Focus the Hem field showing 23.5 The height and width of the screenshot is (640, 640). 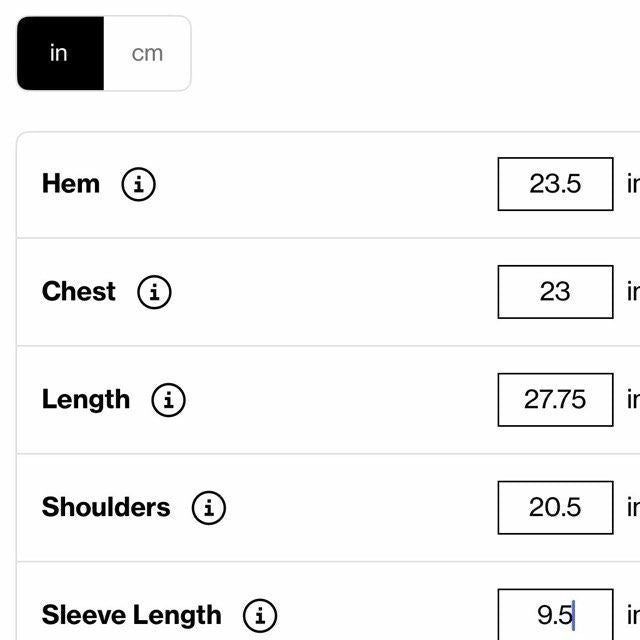(x=555, y=184)
